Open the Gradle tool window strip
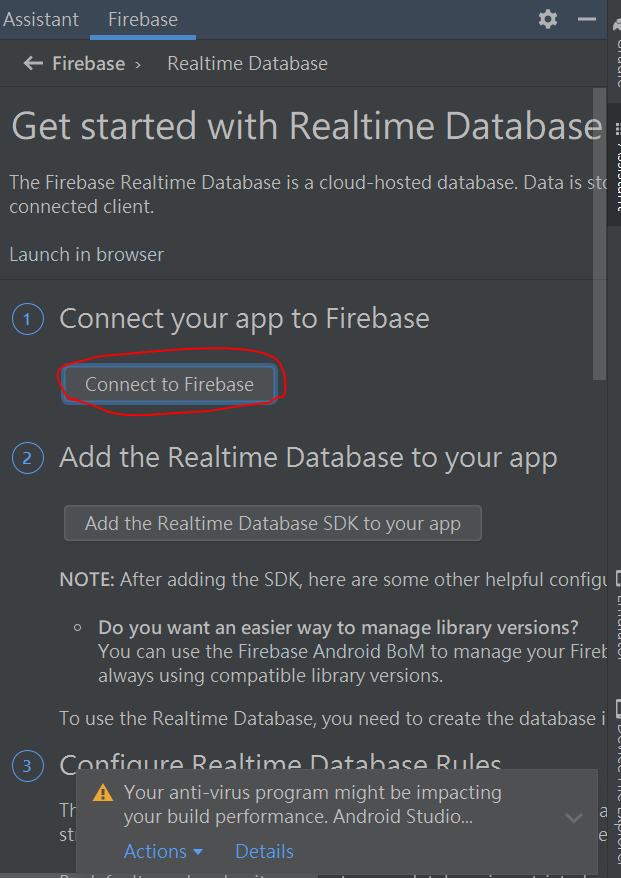This screenshot has width=621, height=878. pos(616,45)
